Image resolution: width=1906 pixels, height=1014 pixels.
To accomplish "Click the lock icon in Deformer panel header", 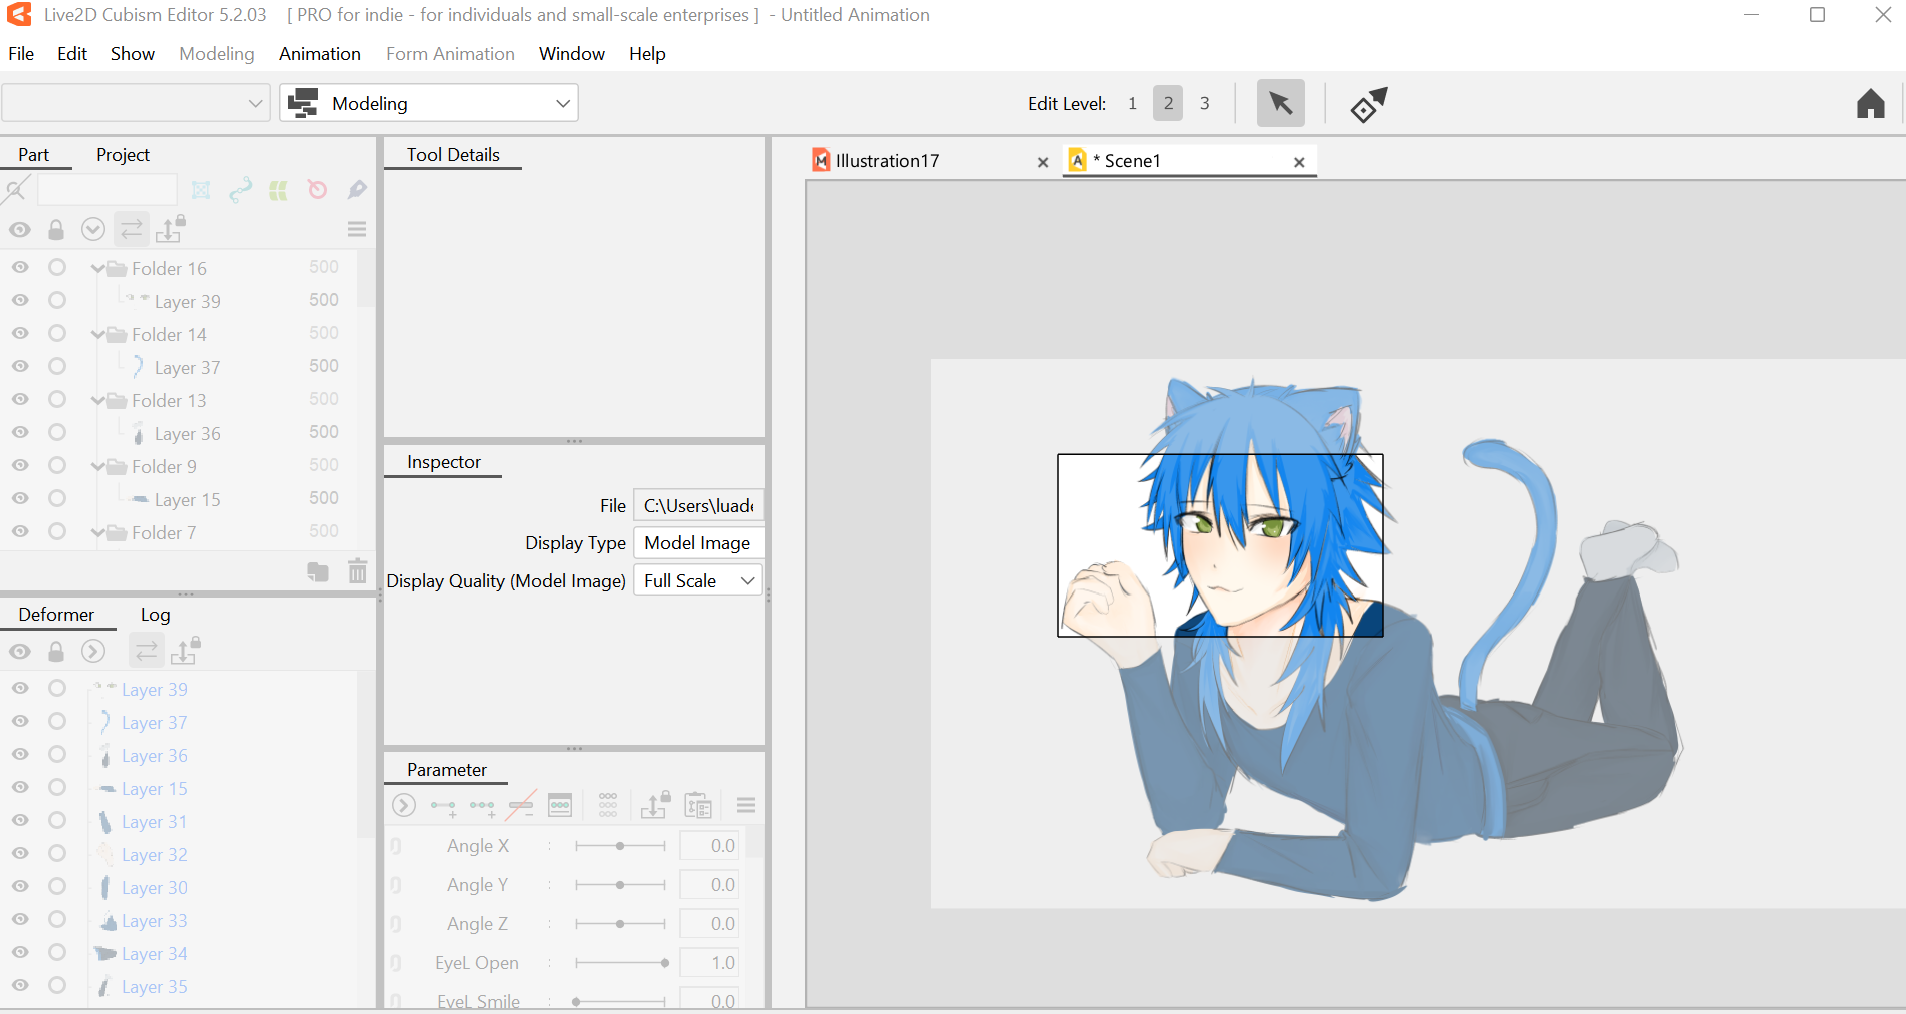I will (56, 652).
